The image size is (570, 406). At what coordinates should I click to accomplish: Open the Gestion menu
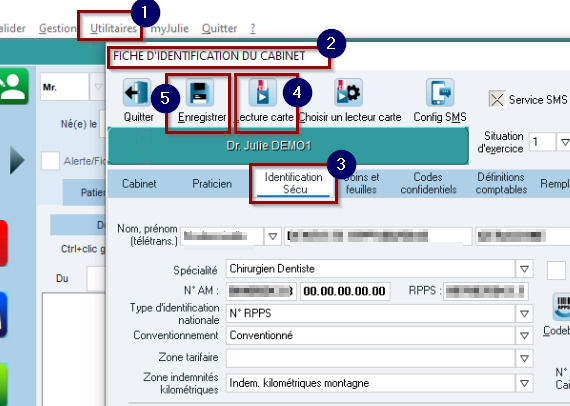57,28
